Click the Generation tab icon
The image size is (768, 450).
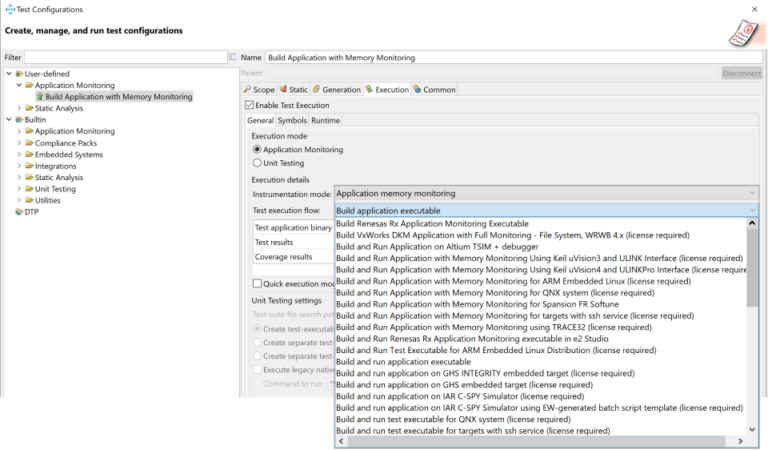(316, 89)
